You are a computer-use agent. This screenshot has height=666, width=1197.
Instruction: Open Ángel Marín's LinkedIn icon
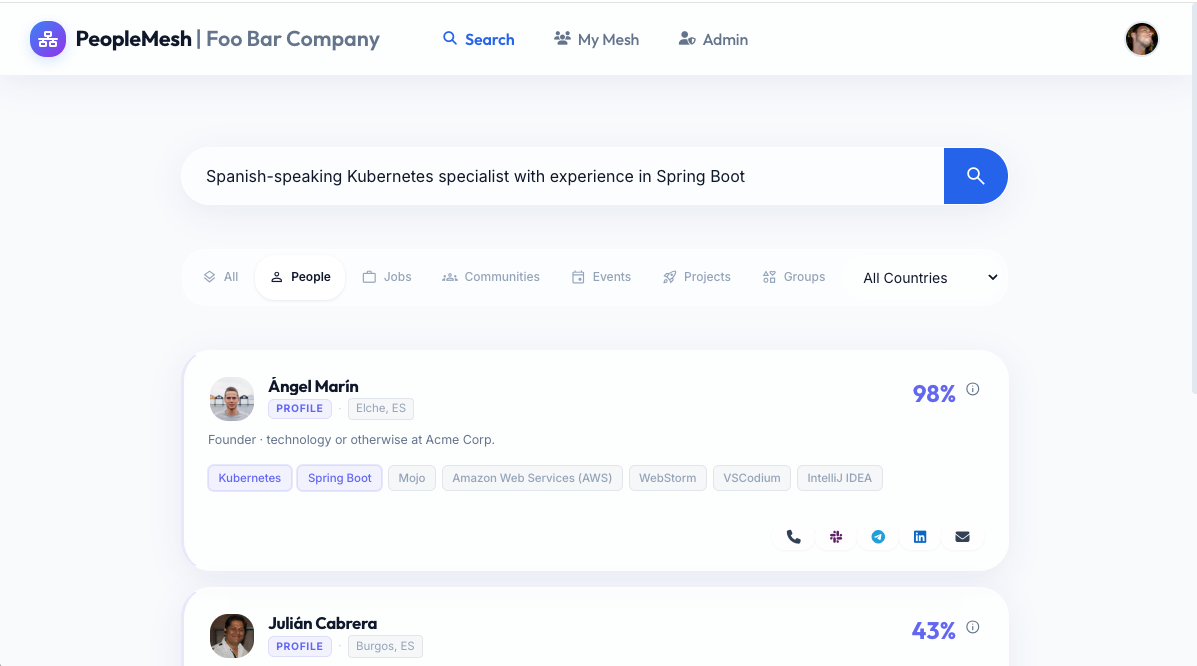pos(920,537)
